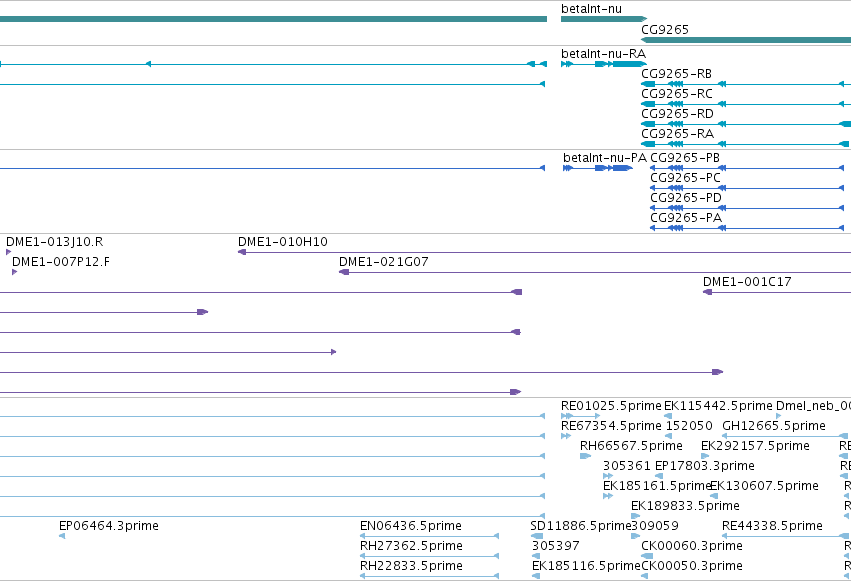
Task: Select the CG9265-PD protein feature
Action: [x=747, y=208]
